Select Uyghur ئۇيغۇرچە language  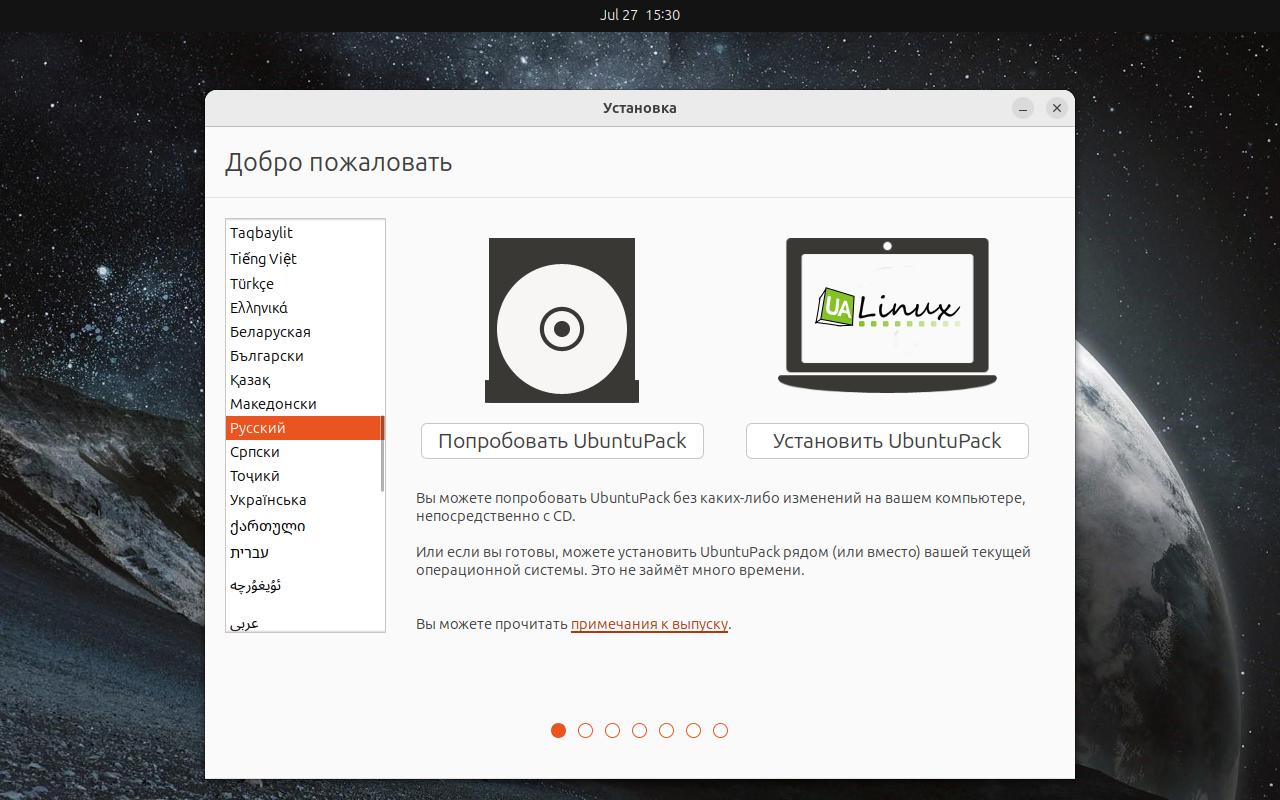click(x=305, y=586)
